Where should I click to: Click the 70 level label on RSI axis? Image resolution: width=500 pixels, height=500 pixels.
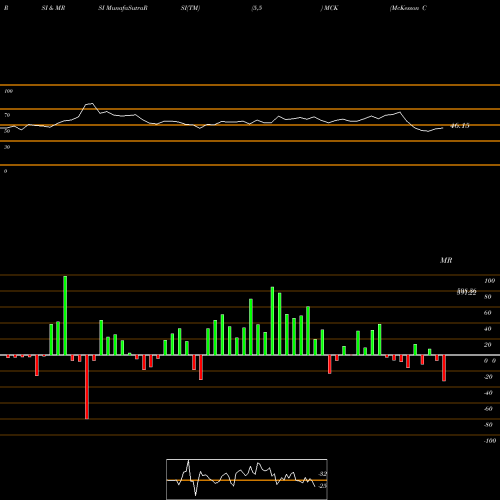coord(7,115)
